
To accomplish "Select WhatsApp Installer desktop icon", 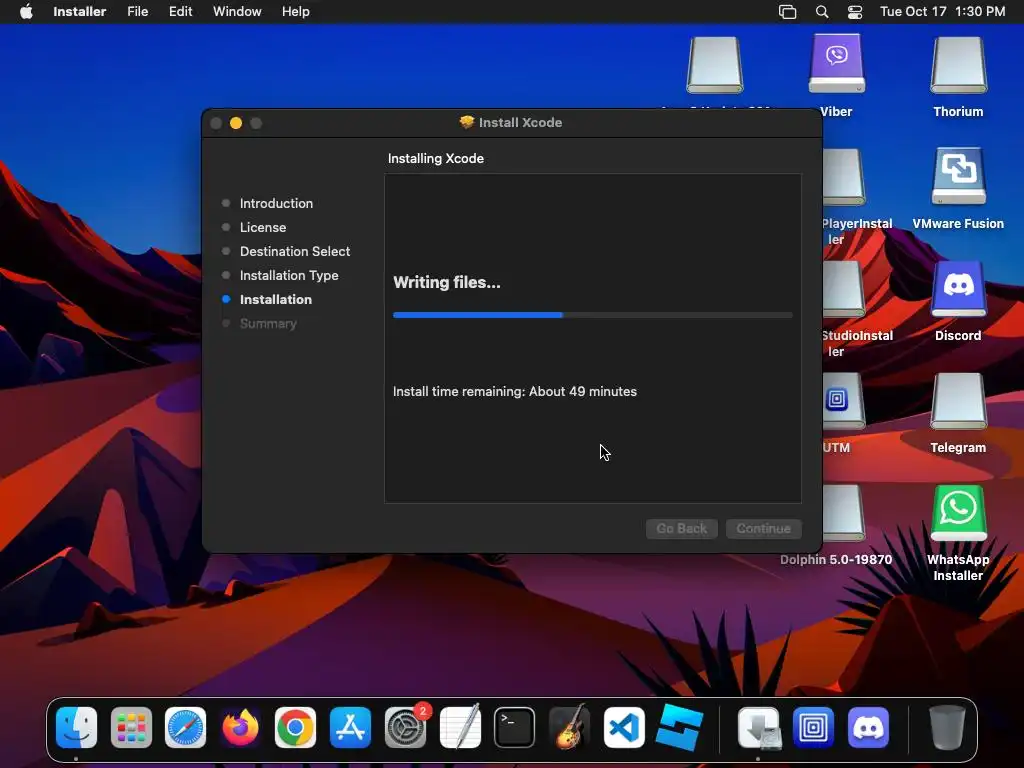I will coord(958,513).
